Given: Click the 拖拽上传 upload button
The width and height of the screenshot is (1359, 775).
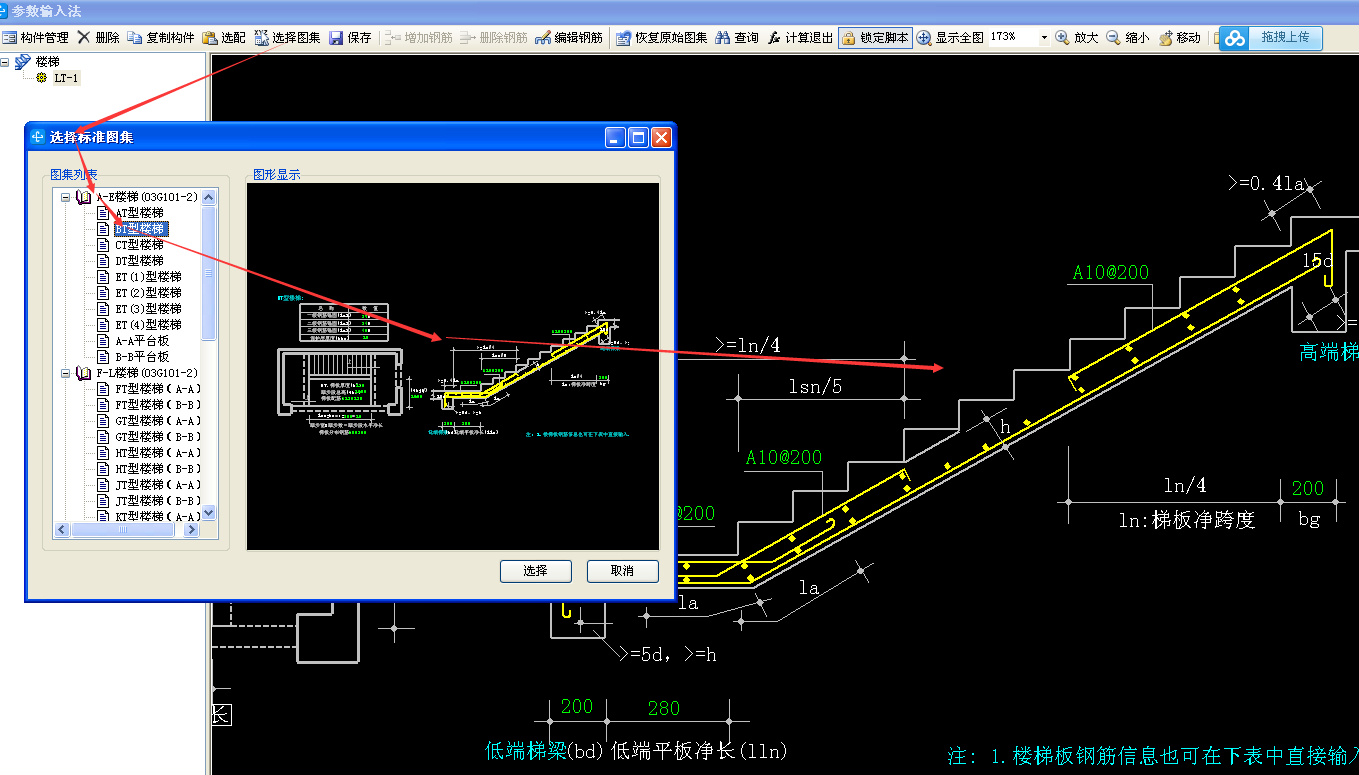Looking at the screenshot, I should [x=1271, y=38].
